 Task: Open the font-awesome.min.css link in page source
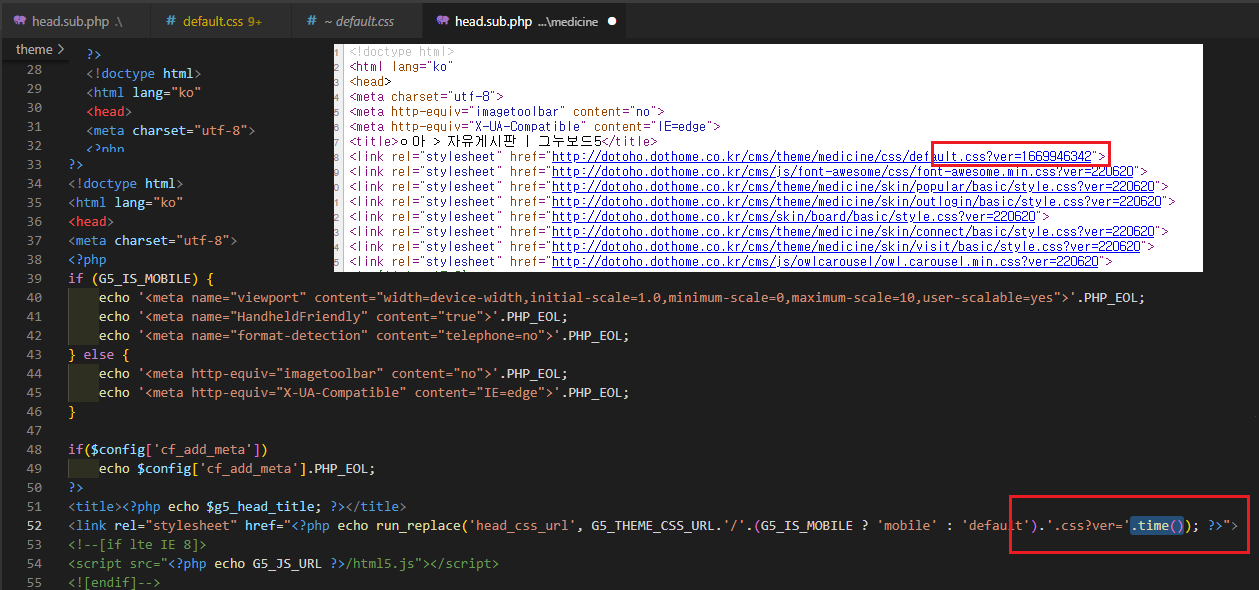[x=843, y=171]
